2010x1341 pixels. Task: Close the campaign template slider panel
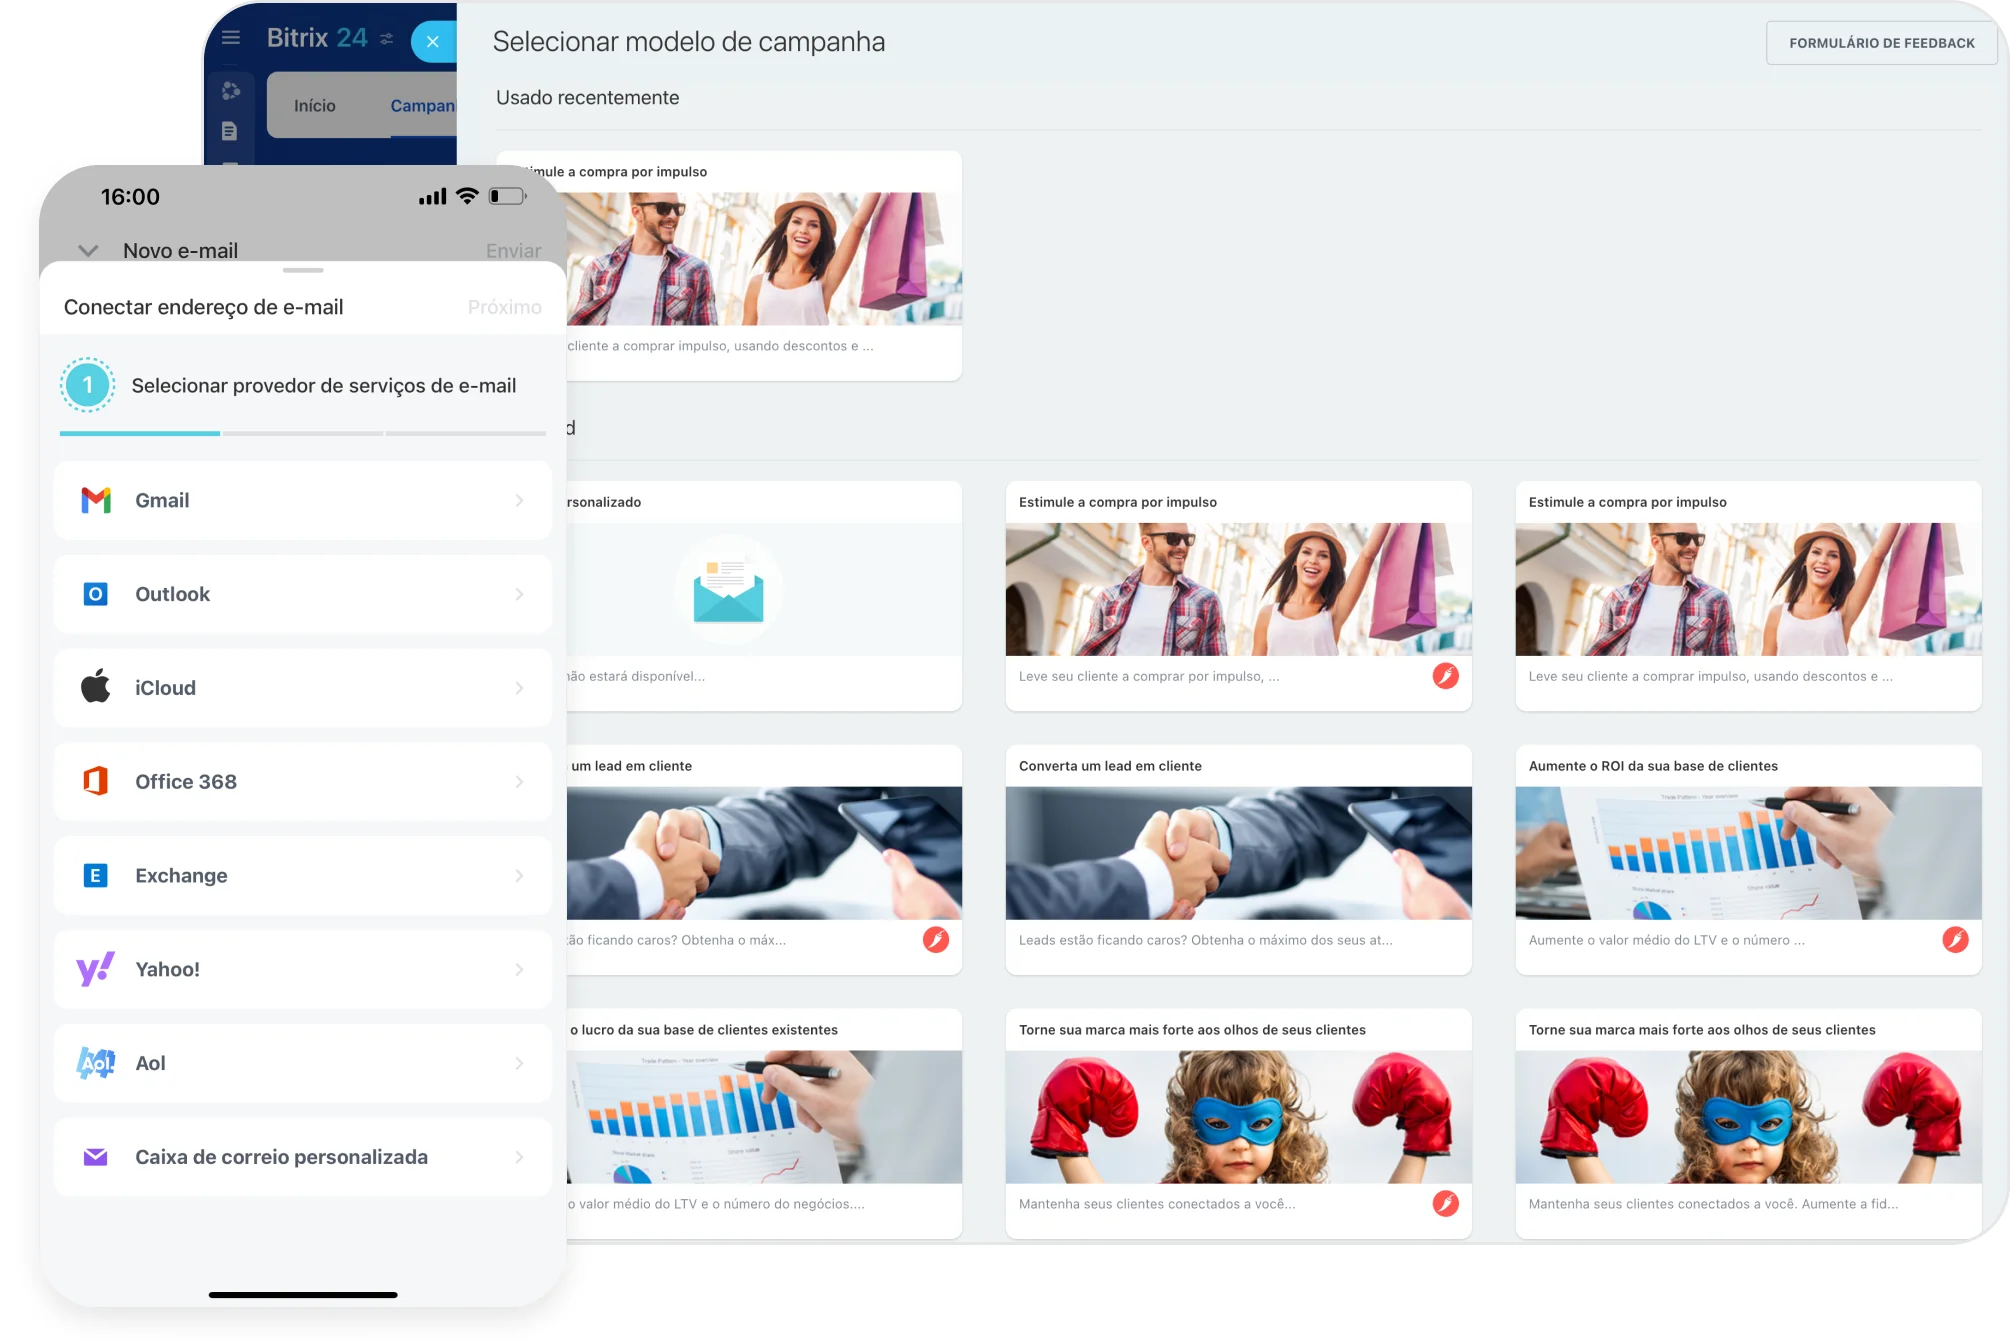click(432, 42)
